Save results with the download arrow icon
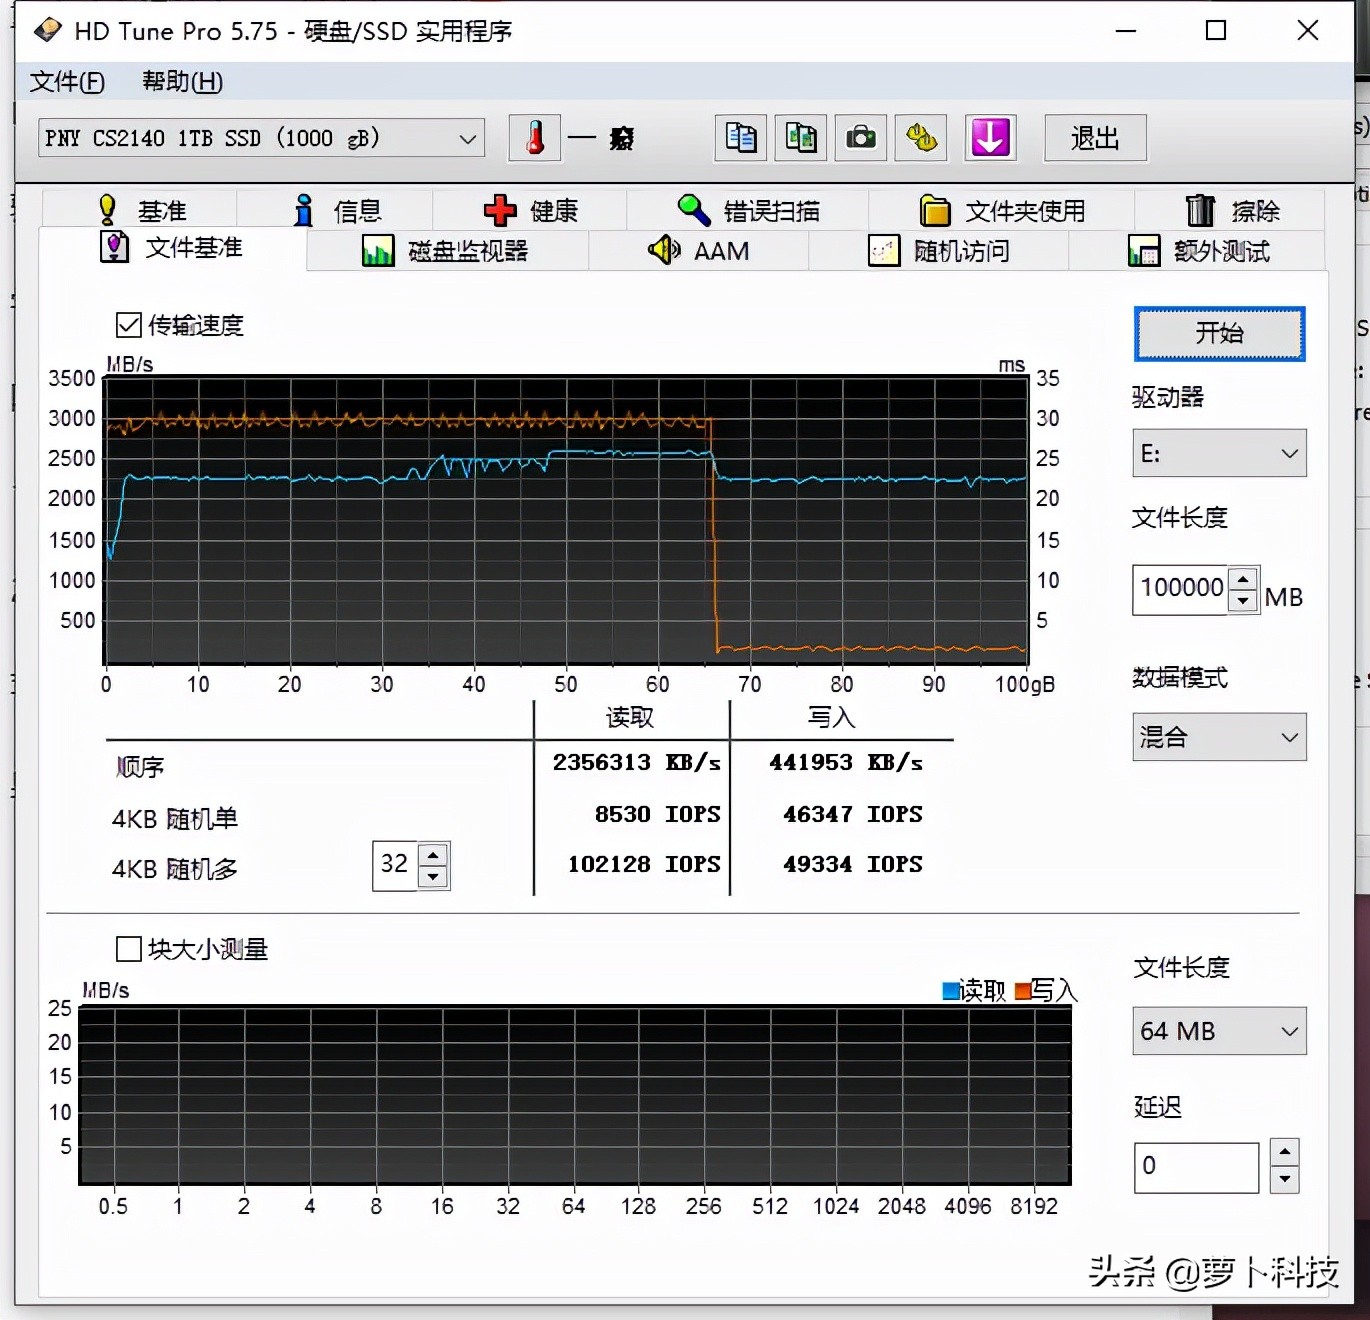 989,138
